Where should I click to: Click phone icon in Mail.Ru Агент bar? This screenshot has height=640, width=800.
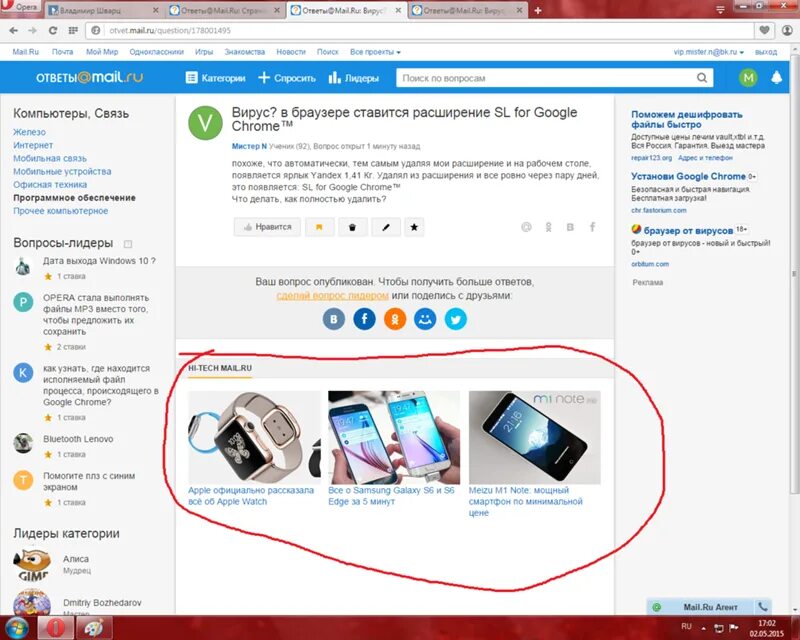point(762,607)
